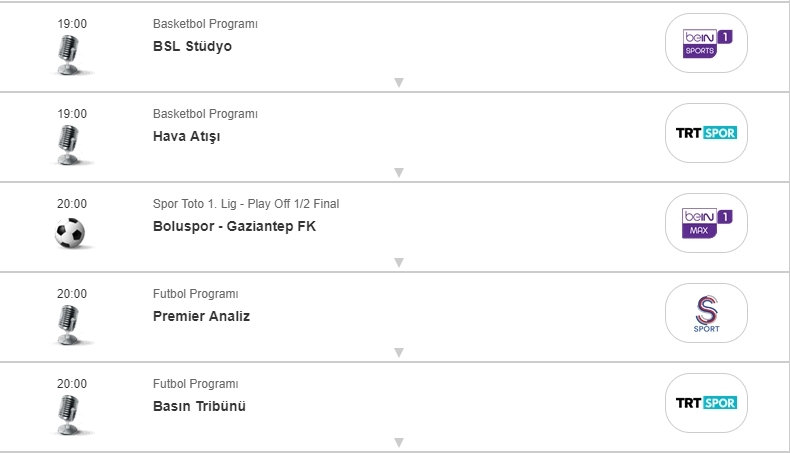Open TRT Spor logo in Hava Atışı row
The image size is (790, 453).
(706, 133)
